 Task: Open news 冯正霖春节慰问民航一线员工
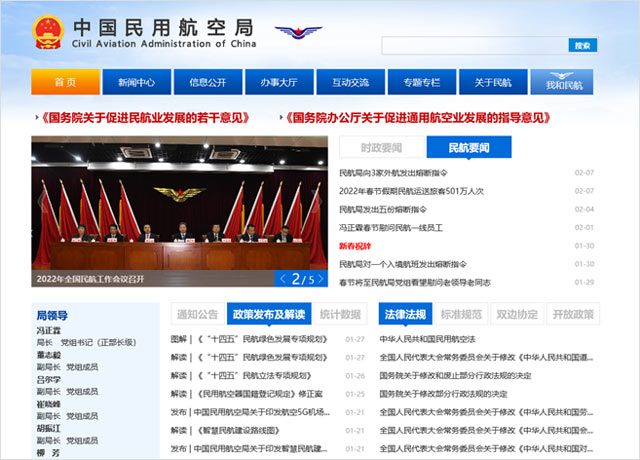[391, 228]
